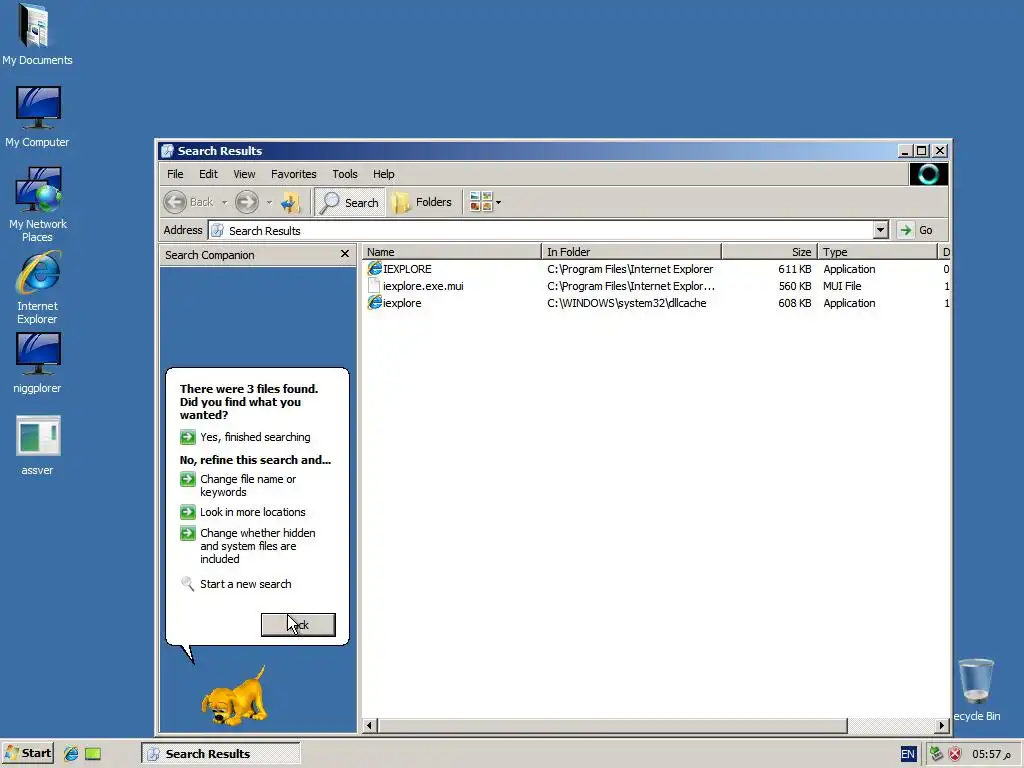The image size is (1024, 768).
Task: Click the network tray icon
Action: (x=936, y=754)
